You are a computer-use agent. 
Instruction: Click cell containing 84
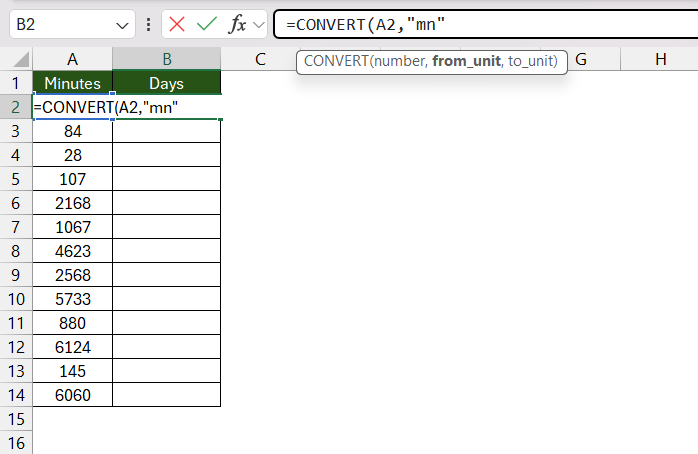click(73, 131)
